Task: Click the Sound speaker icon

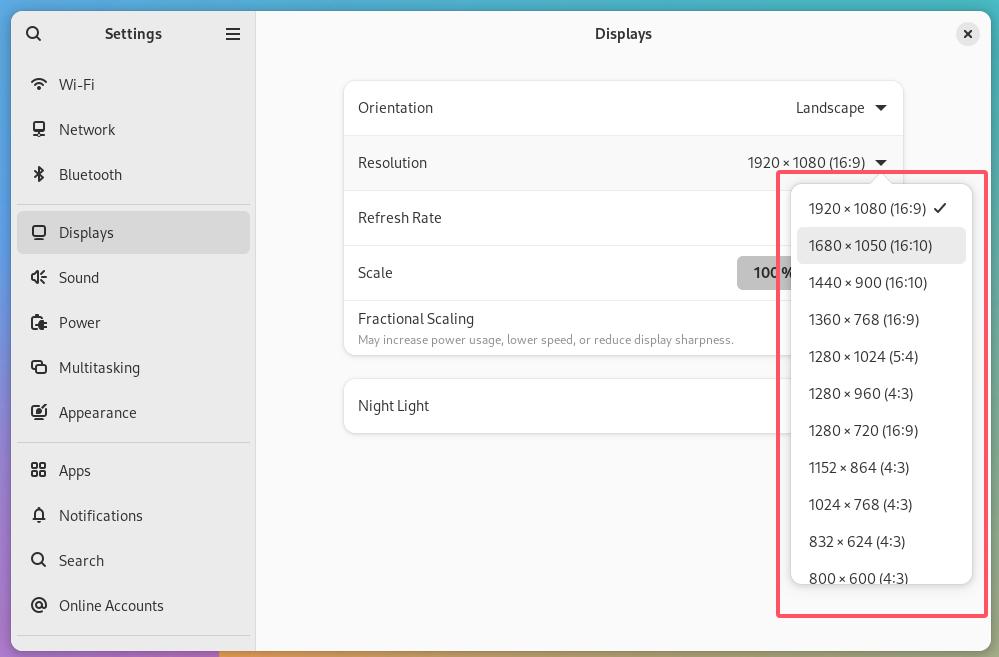Action: (x=39, y=278)
